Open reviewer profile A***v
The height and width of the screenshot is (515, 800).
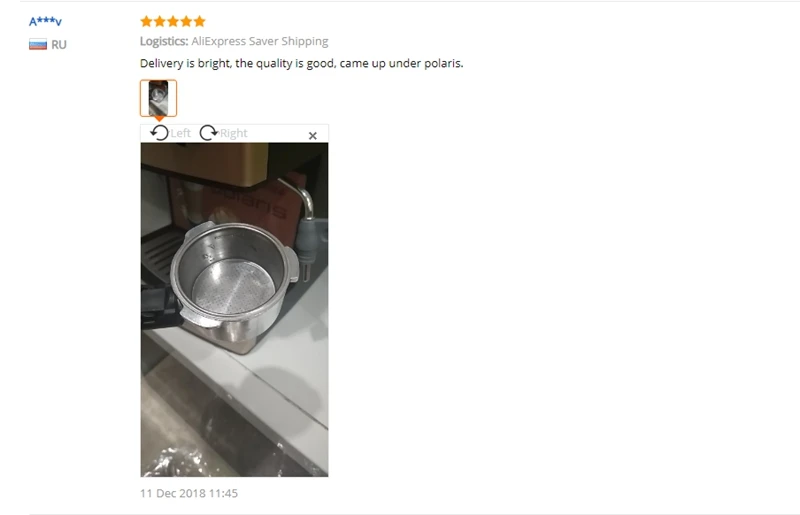(45, 21)
